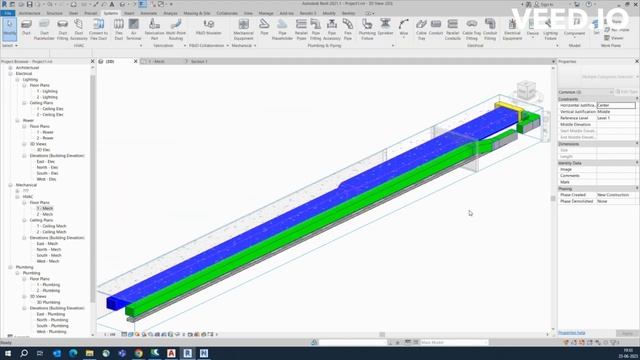Collapse the Power tree node
The width and height of the screenshot is (640, 360).
(18, 120)
